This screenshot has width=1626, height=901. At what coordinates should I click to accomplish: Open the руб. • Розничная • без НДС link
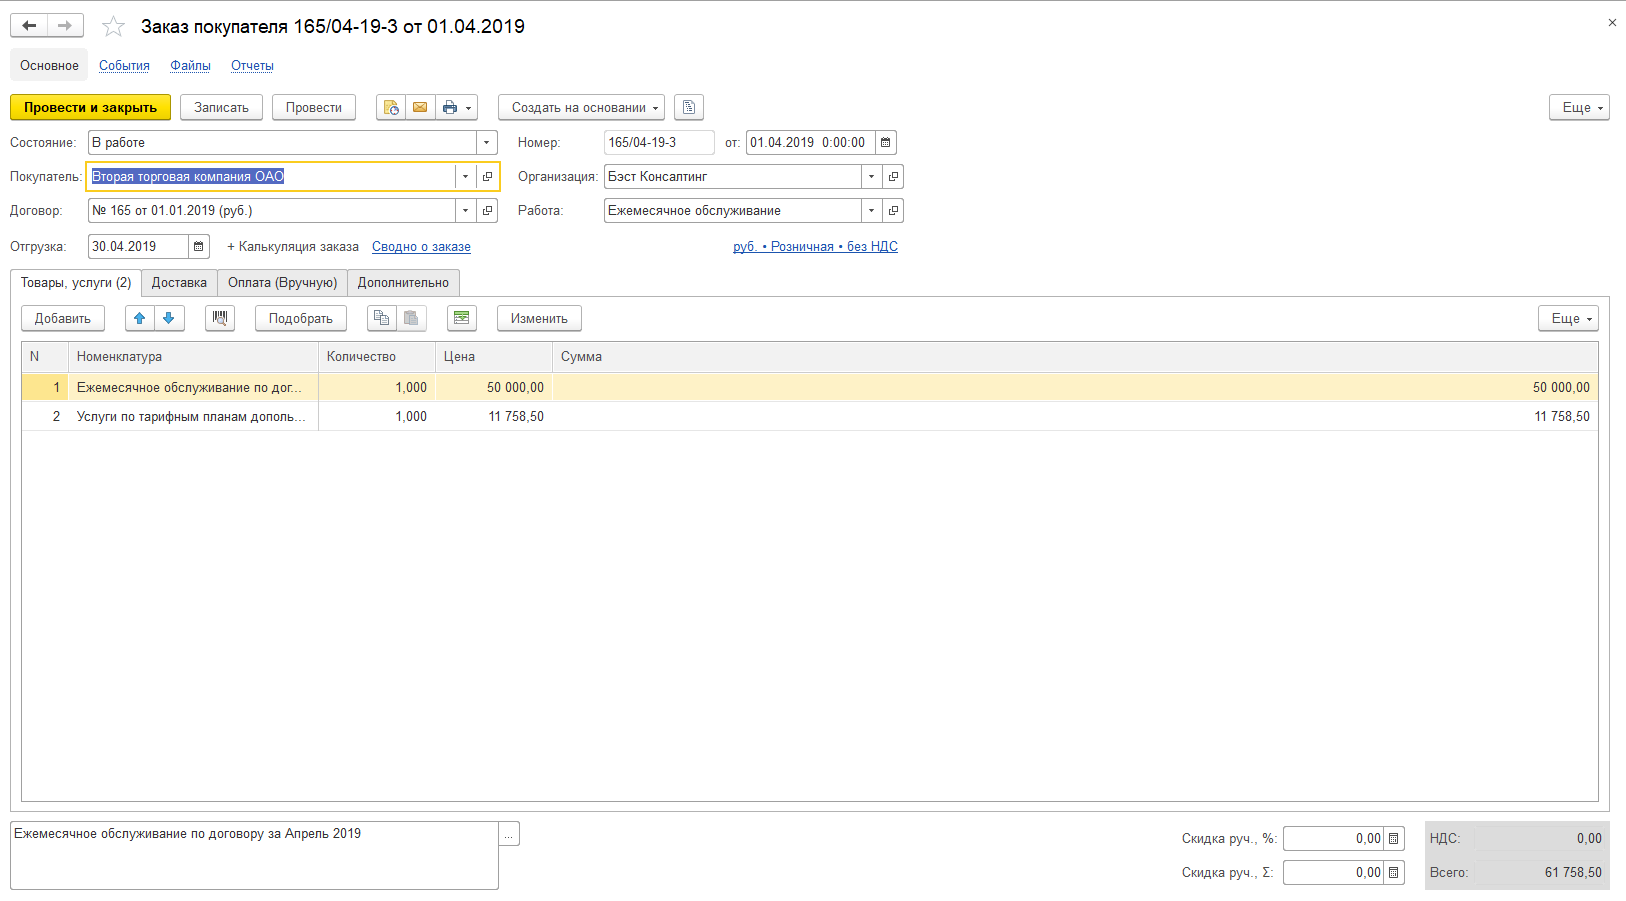point(815,247)
